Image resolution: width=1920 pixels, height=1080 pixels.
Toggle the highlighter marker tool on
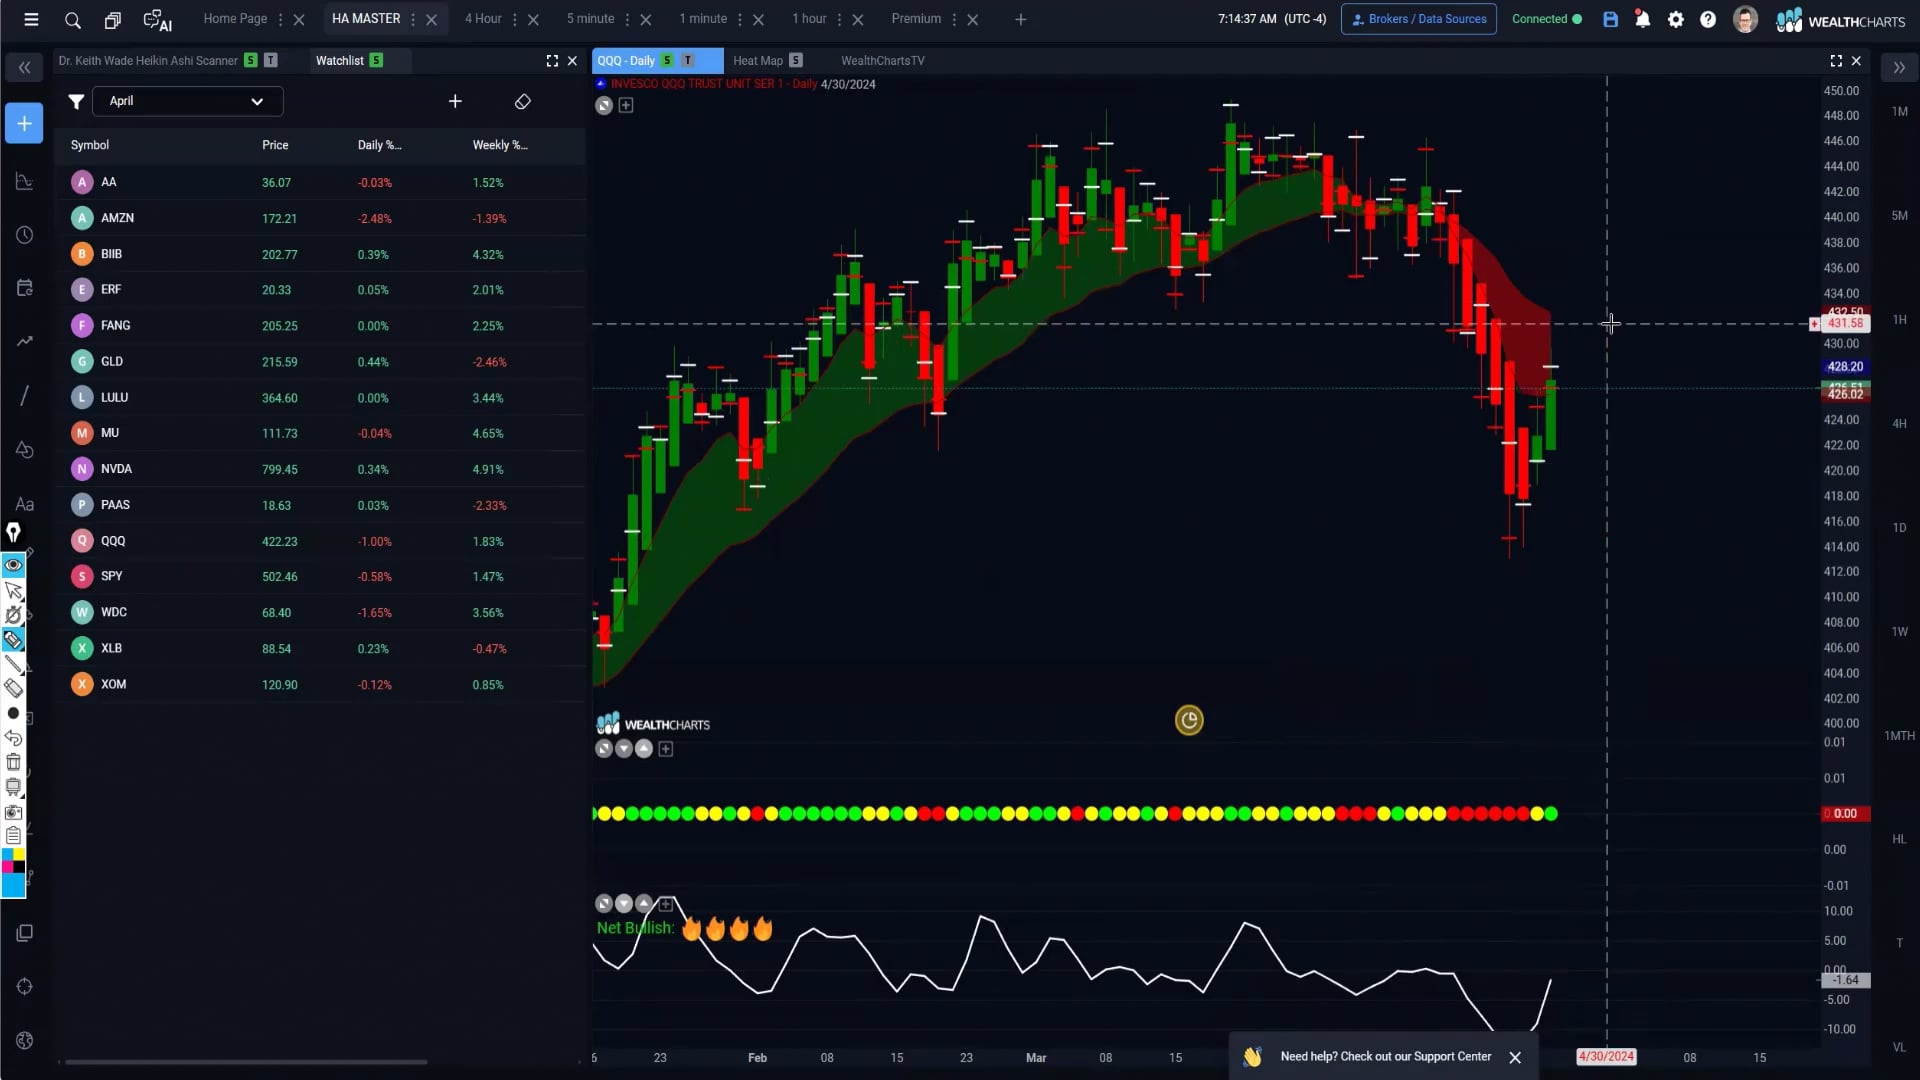coord(13,640)
